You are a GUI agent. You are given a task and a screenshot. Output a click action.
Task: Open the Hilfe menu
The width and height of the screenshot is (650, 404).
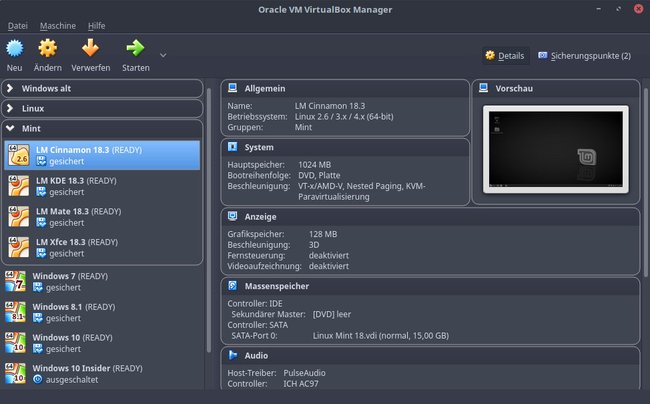pyautogui.click(x=97, y=26)
